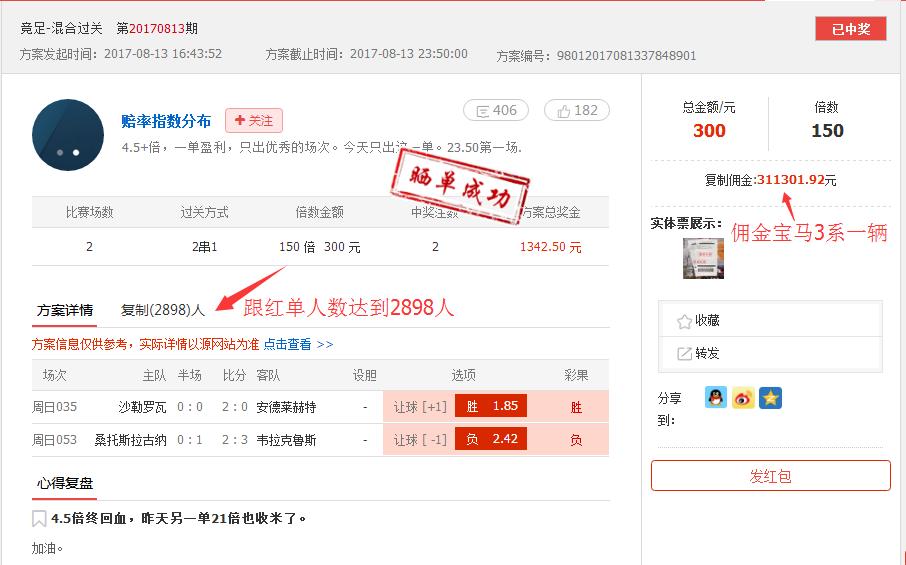Viewport: 906px width, 565px height.
Task: Click the 胜 1.85 odds option
Action: (491, 406)
